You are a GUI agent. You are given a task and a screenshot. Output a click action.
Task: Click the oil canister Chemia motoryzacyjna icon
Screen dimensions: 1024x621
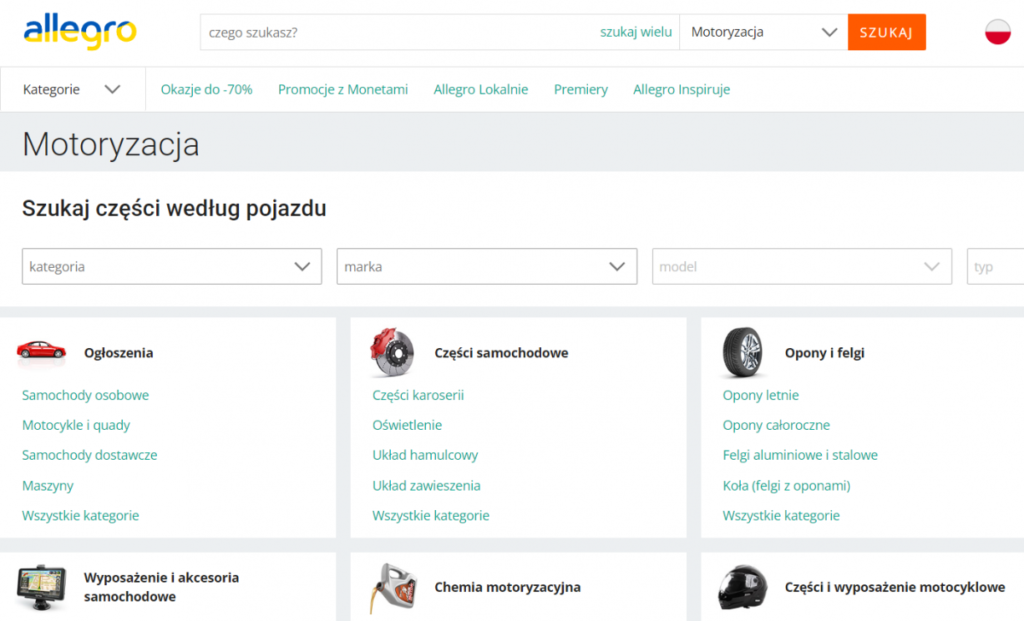click(392, 588)
